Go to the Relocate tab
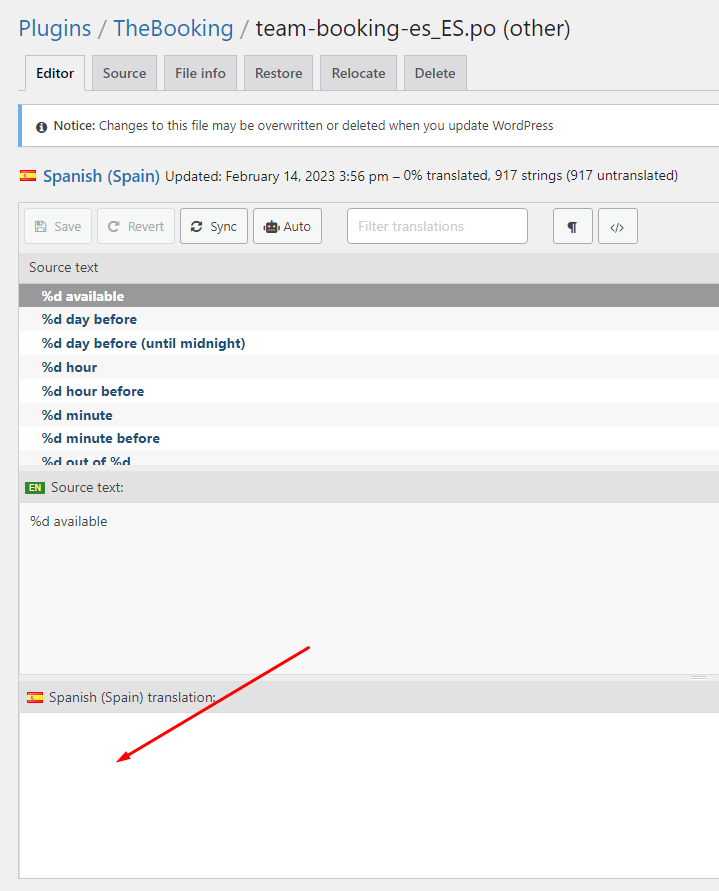719x891 pixels. click(x=358, y=73)
